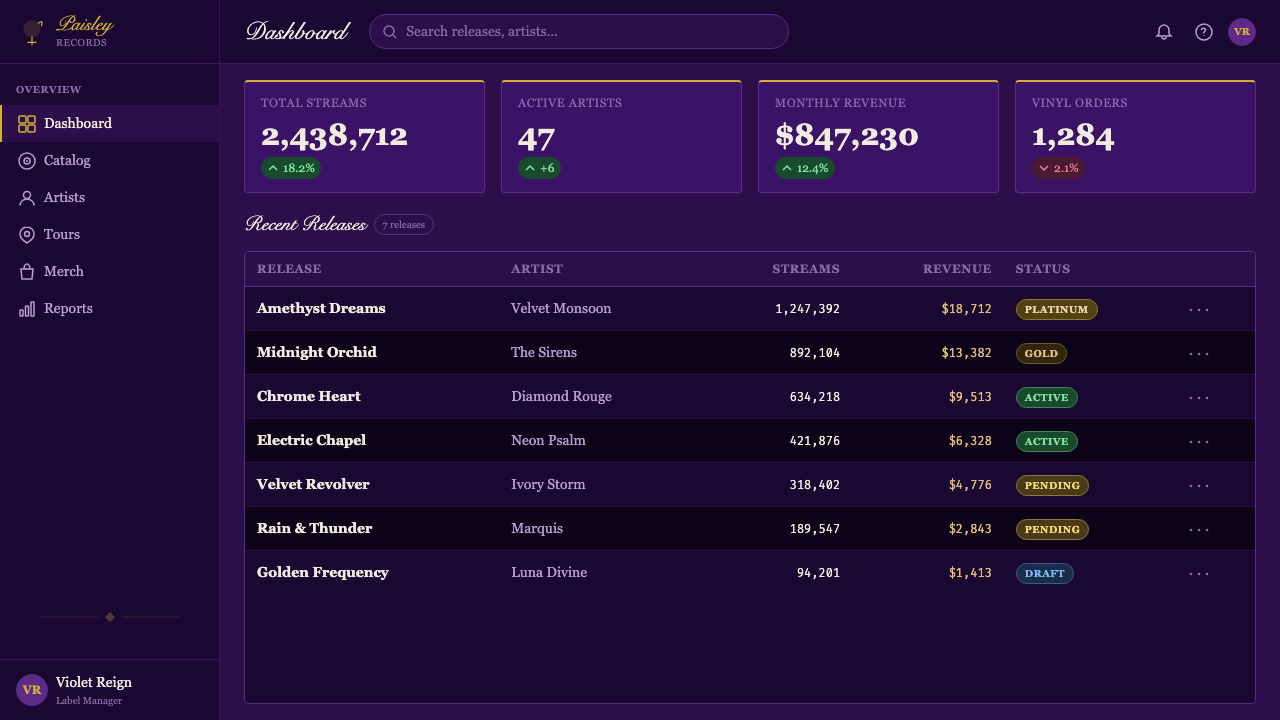Click the Vinyl Orders card
Image resolution: width=1280 pixels, height=720 pixels.
pyautogui.click(x=1135, y=136)
